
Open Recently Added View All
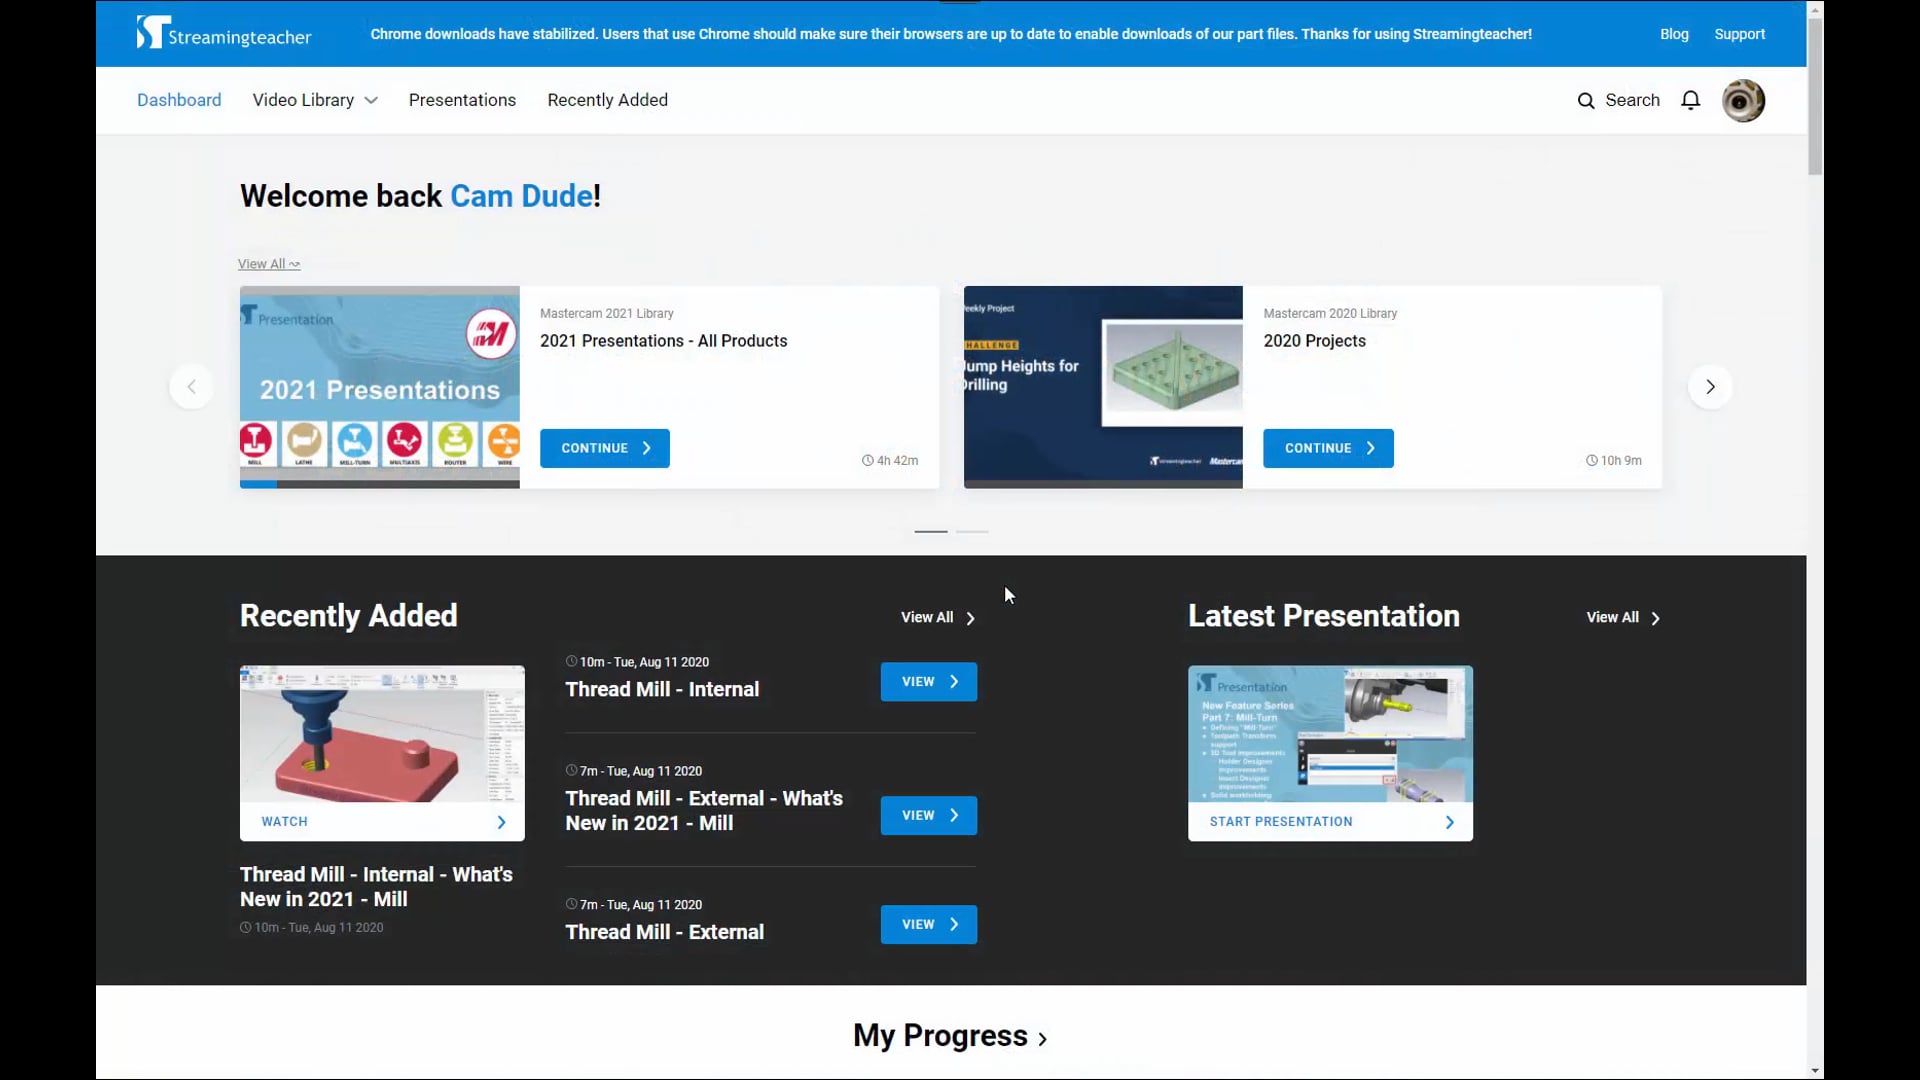point(938,618)
